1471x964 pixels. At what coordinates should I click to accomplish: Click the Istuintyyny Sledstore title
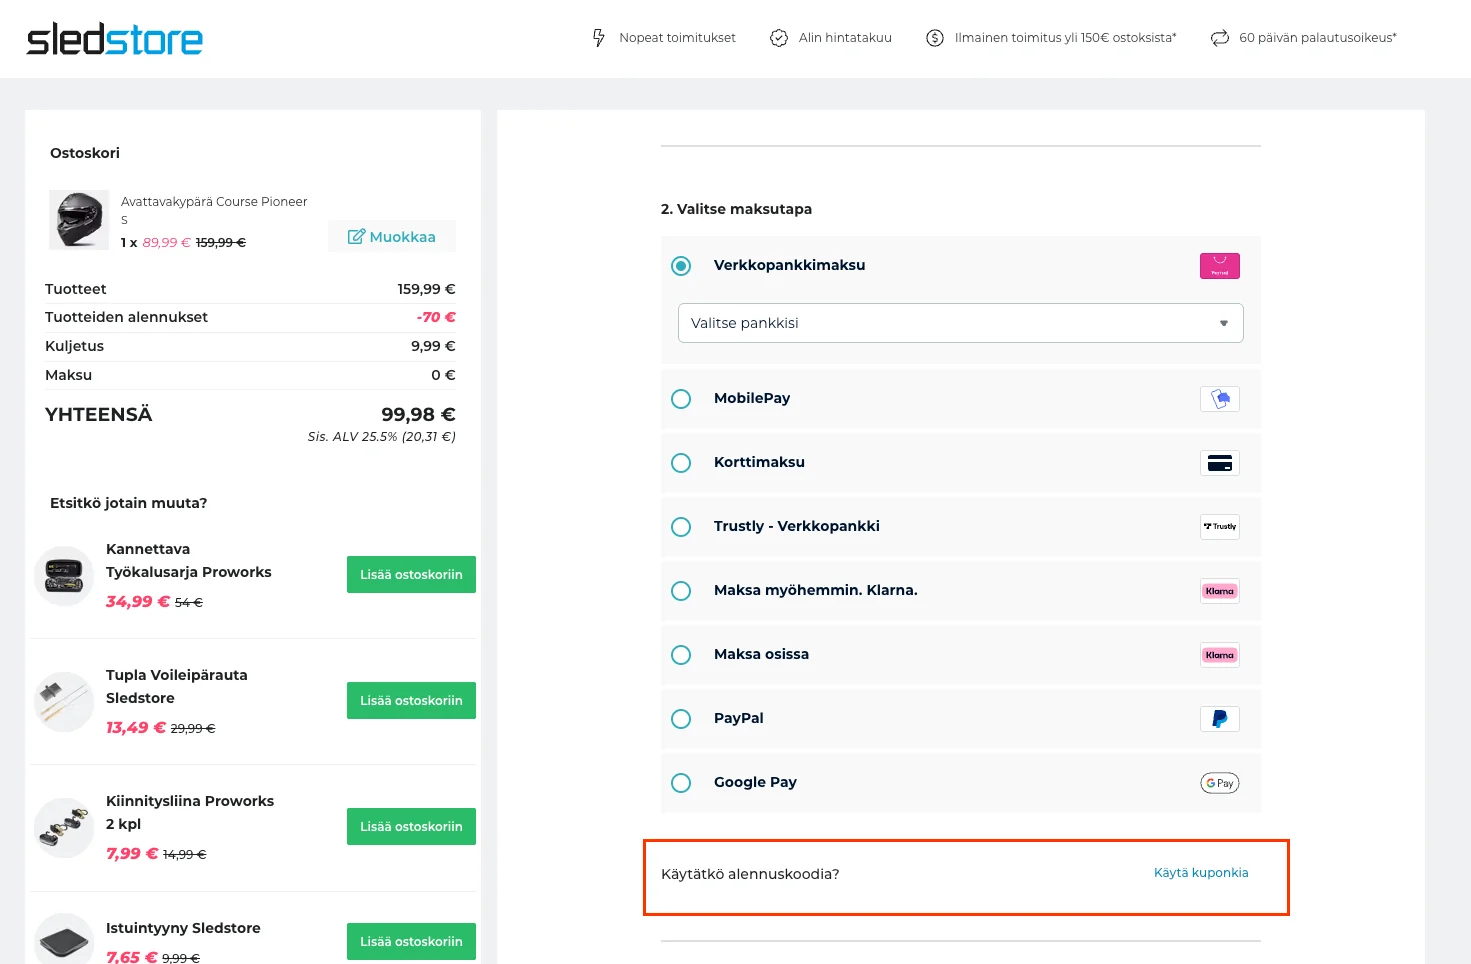pyautogui.click(x=183, y=928)
